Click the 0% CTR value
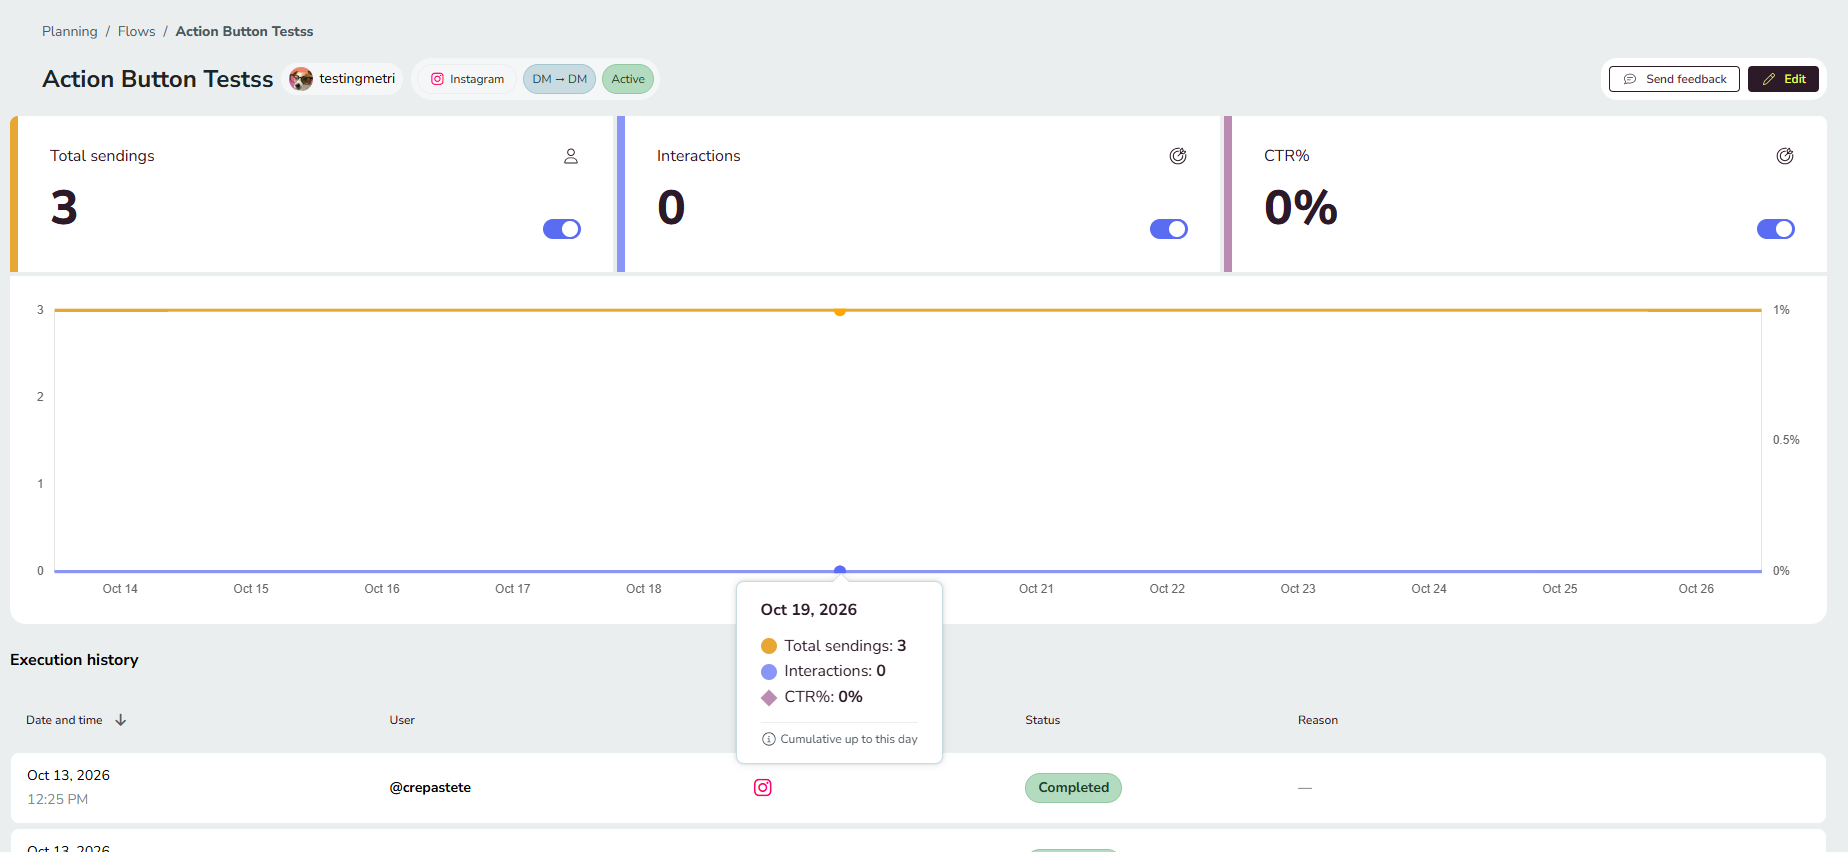Image resolution: width=1848 pixels, height=852 pixels. coord(1301,208)
